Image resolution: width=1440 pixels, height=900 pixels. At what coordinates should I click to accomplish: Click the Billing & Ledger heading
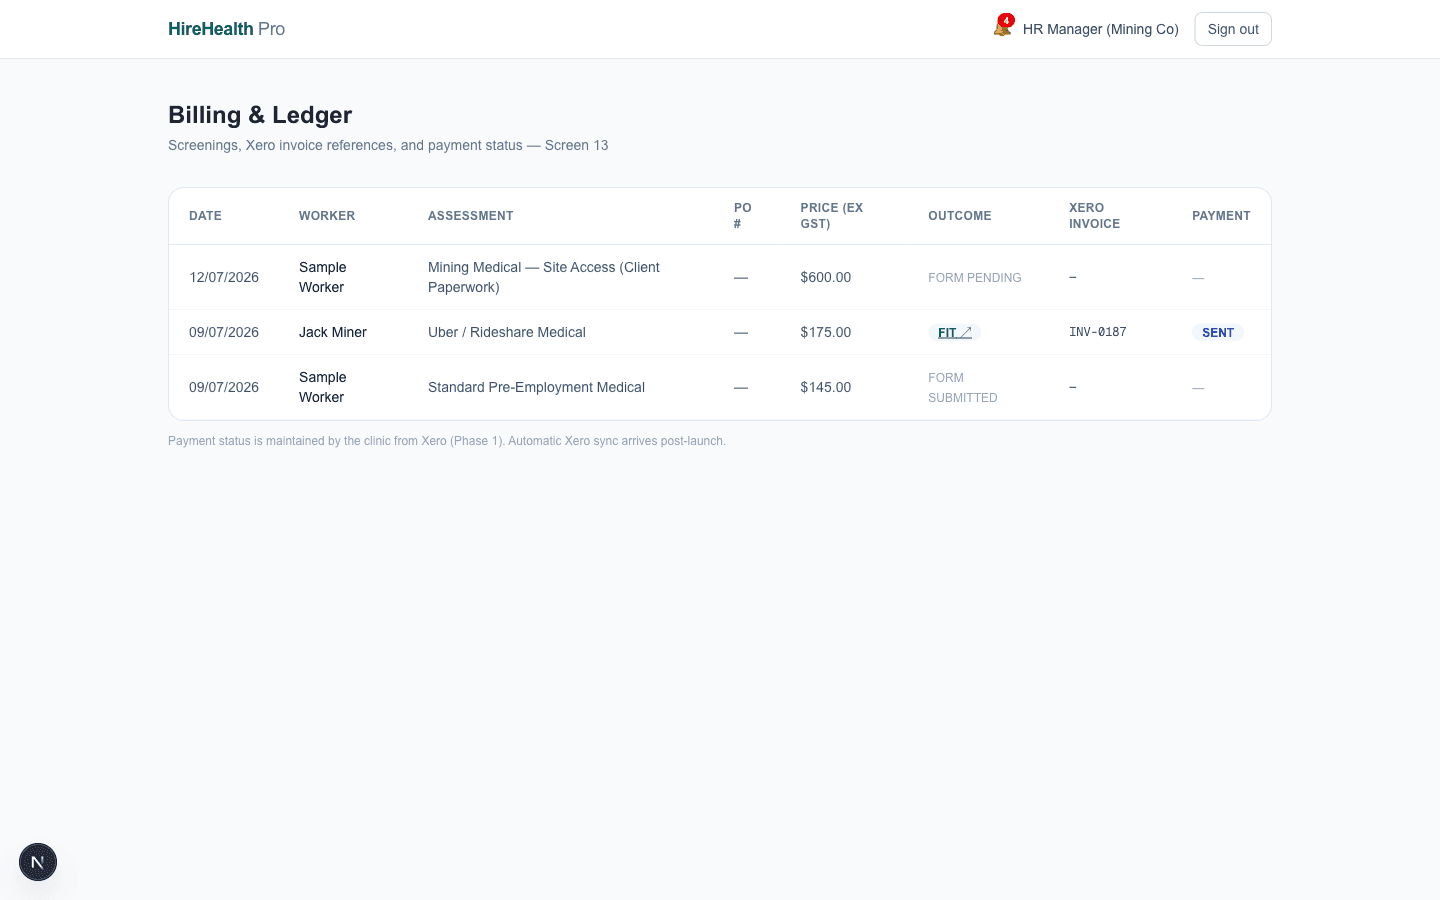coord(260,115)
